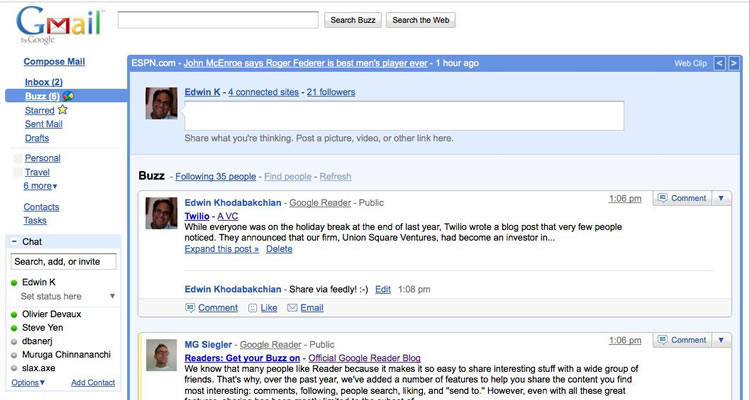This screenshot has height=400, width=750.
Task: Select Buzz (6) in sidebar
Action: click(x=42, y=96)
